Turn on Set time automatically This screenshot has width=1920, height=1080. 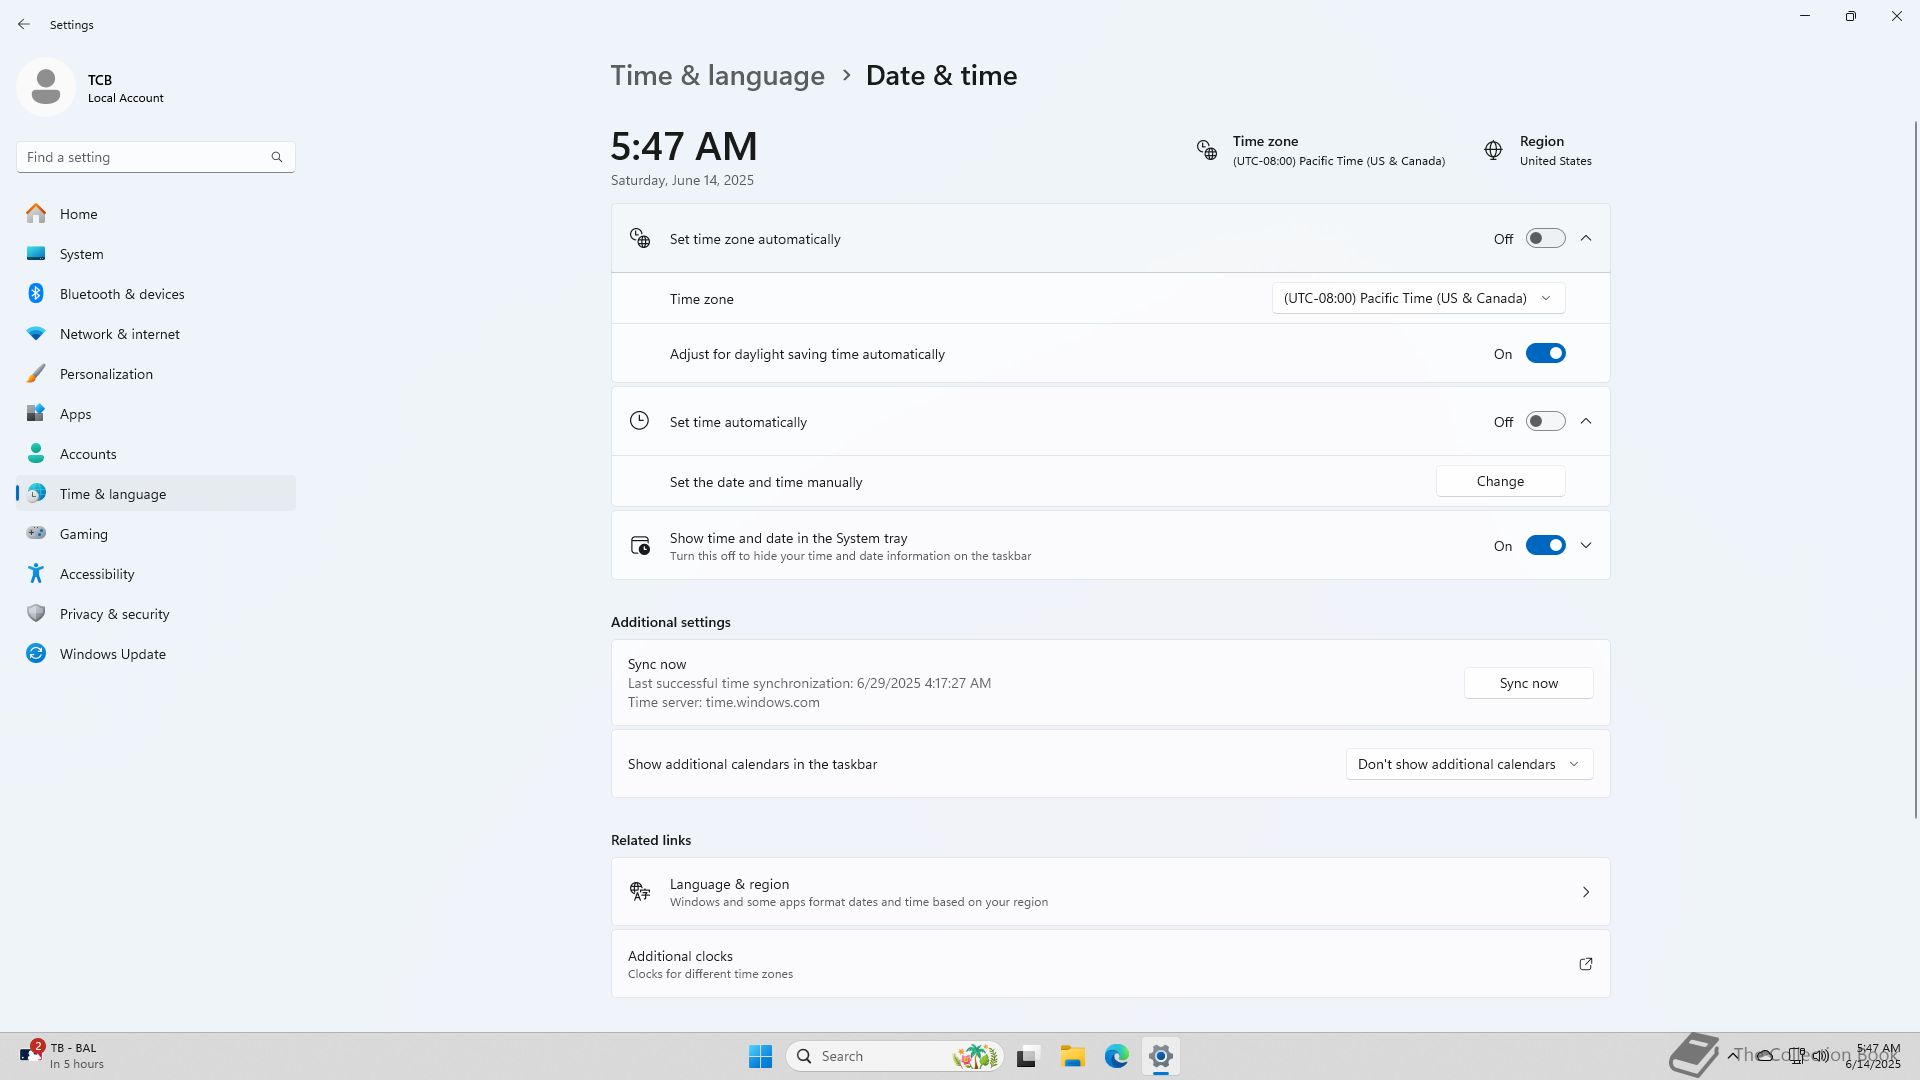tap(1545, 422)
